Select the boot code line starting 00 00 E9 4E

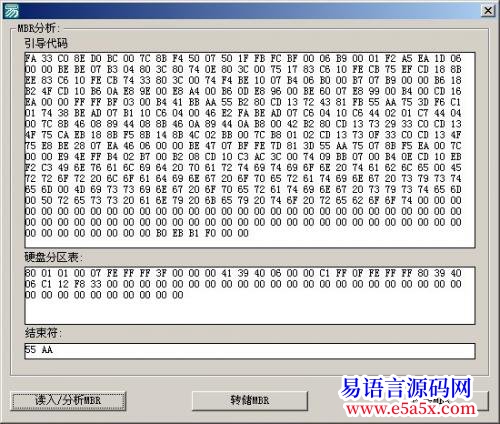[x=243, y=157]
